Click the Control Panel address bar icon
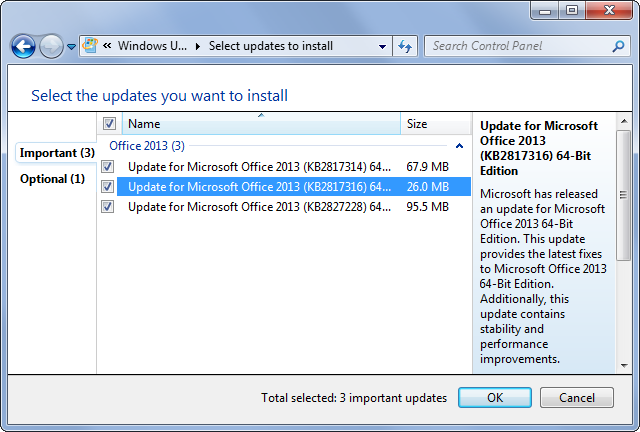The image size is (640, 432). click(90, 46)
